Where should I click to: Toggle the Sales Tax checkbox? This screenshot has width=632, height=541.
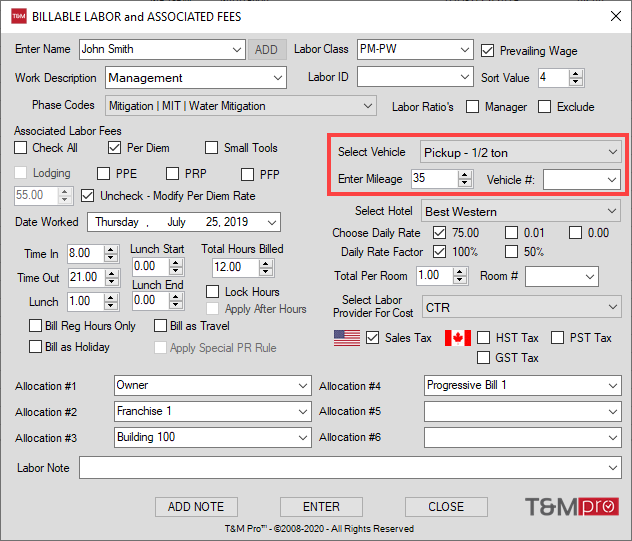pos(372,338)
